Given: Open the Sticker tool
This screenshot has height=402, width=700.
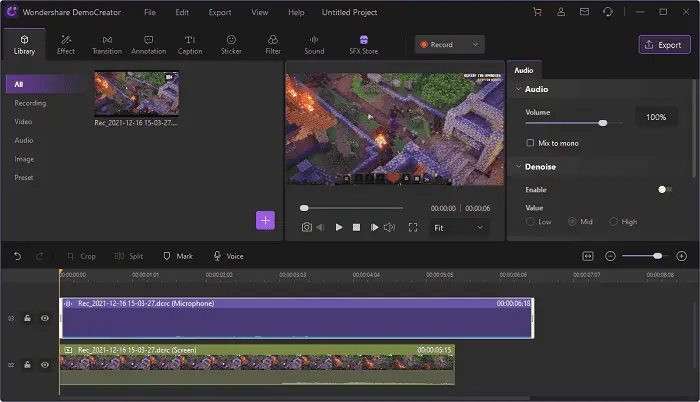Looking at the screenshot, I should 231,45.
